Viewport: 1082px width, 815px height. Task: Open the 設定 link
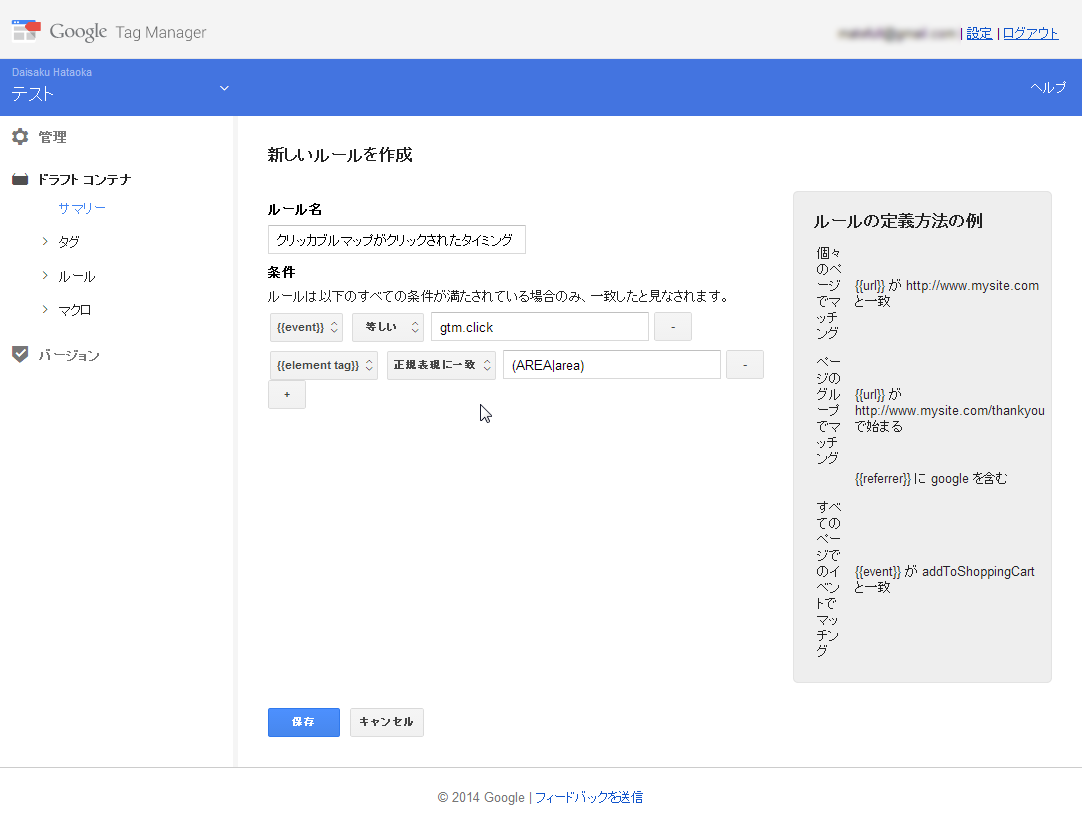coord(979,33)
